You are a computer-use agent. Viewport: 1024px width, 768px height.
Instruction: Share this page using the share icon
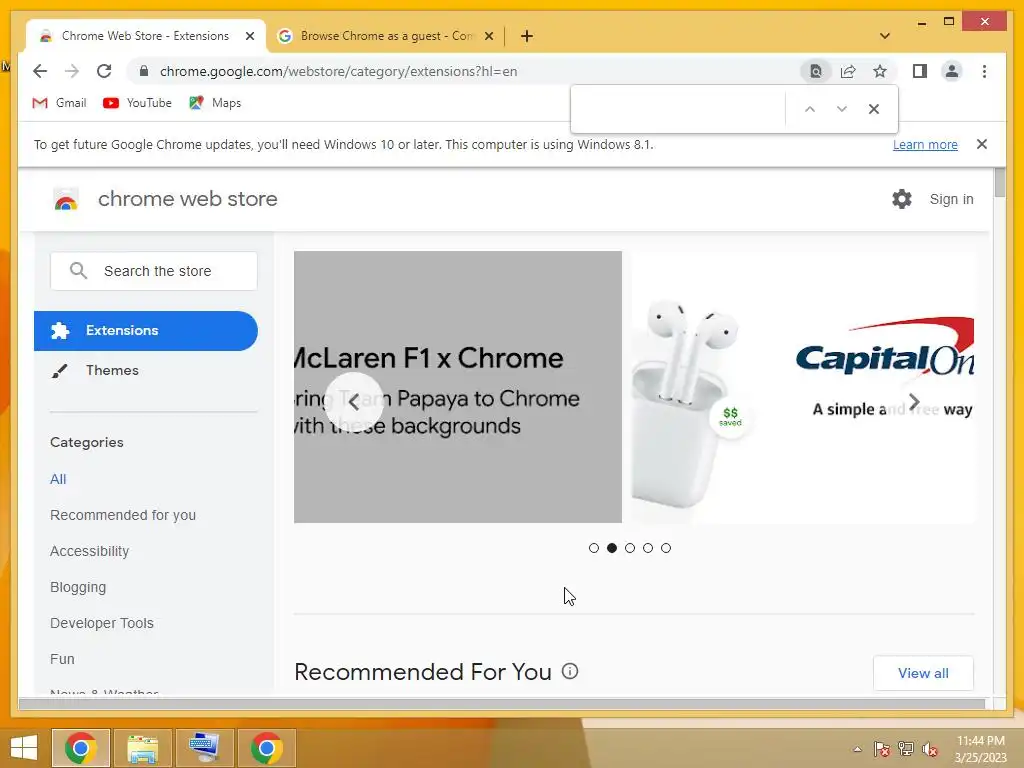tap(848, 71)
